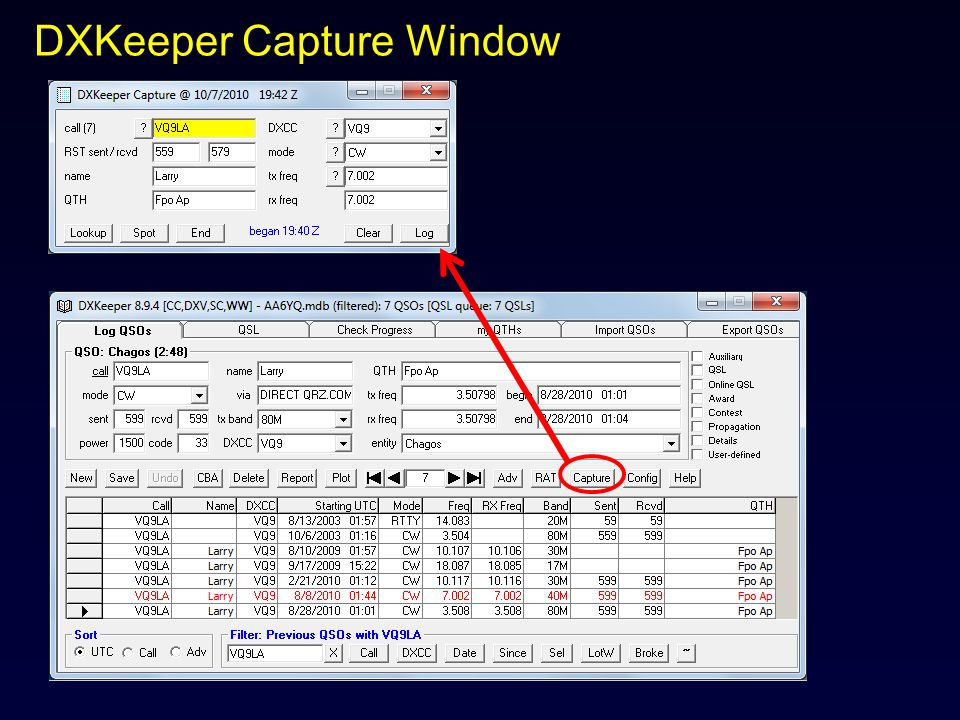Screen dimensions: 960x720
Task: Open the Import QSOs tab
Action: pos(625,330)
